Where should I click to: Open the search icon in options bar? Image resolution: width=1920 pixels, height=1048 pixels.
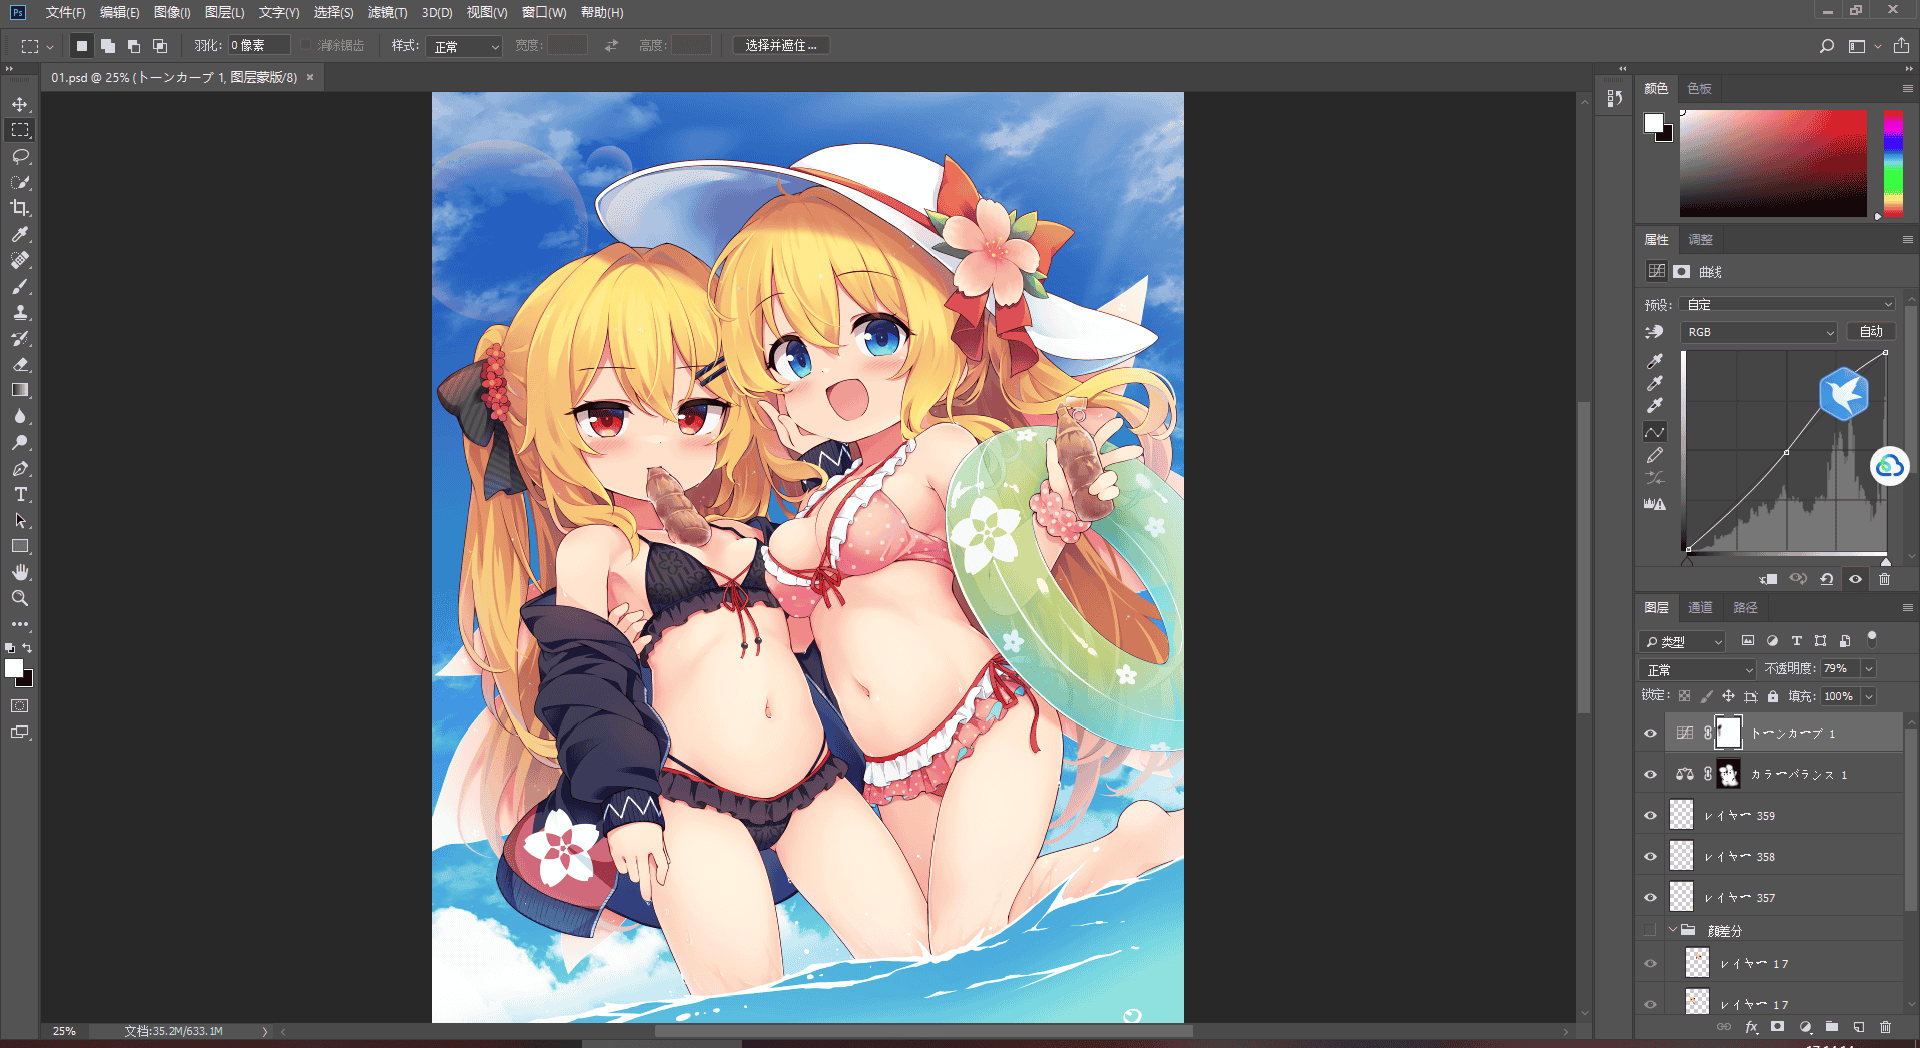[1826, 46]
